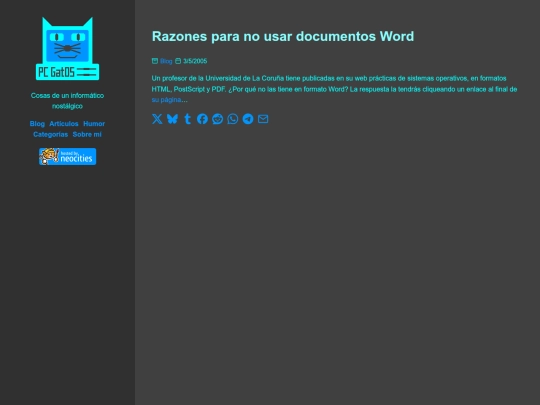Open the Blog section in sidebar menu
Screen dimensions: 540x405
[37, 124]
